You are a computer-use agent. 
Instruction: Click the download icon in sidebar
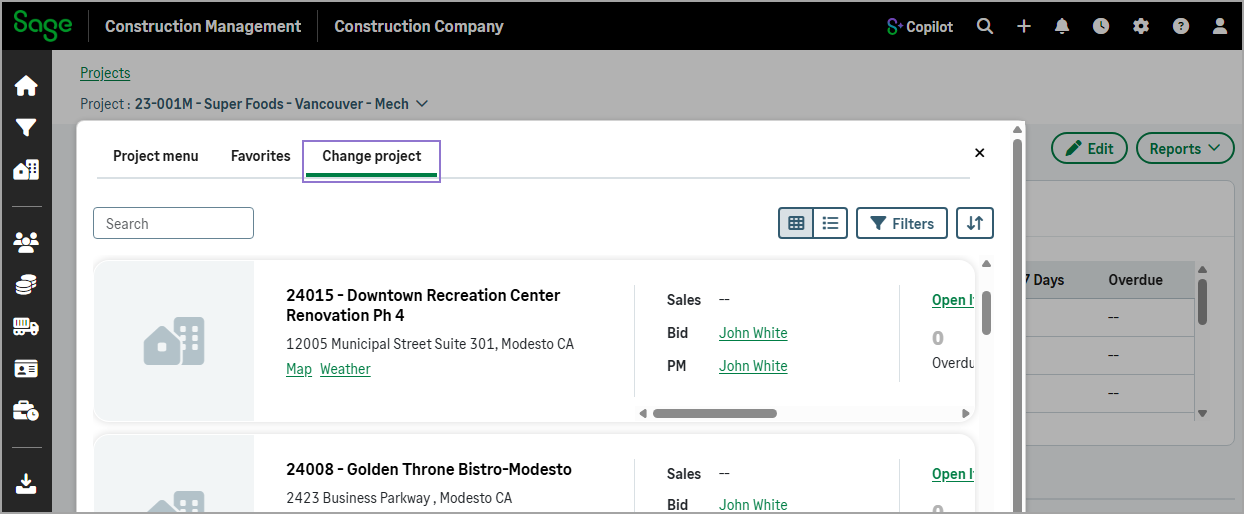point(26,484)
